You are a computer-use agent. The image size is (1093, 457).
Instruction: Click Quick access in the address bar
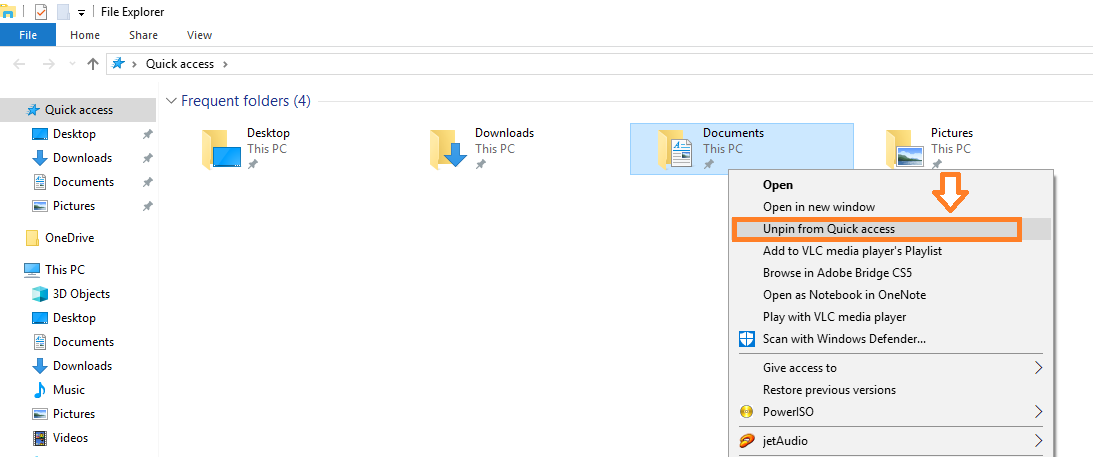180,64
